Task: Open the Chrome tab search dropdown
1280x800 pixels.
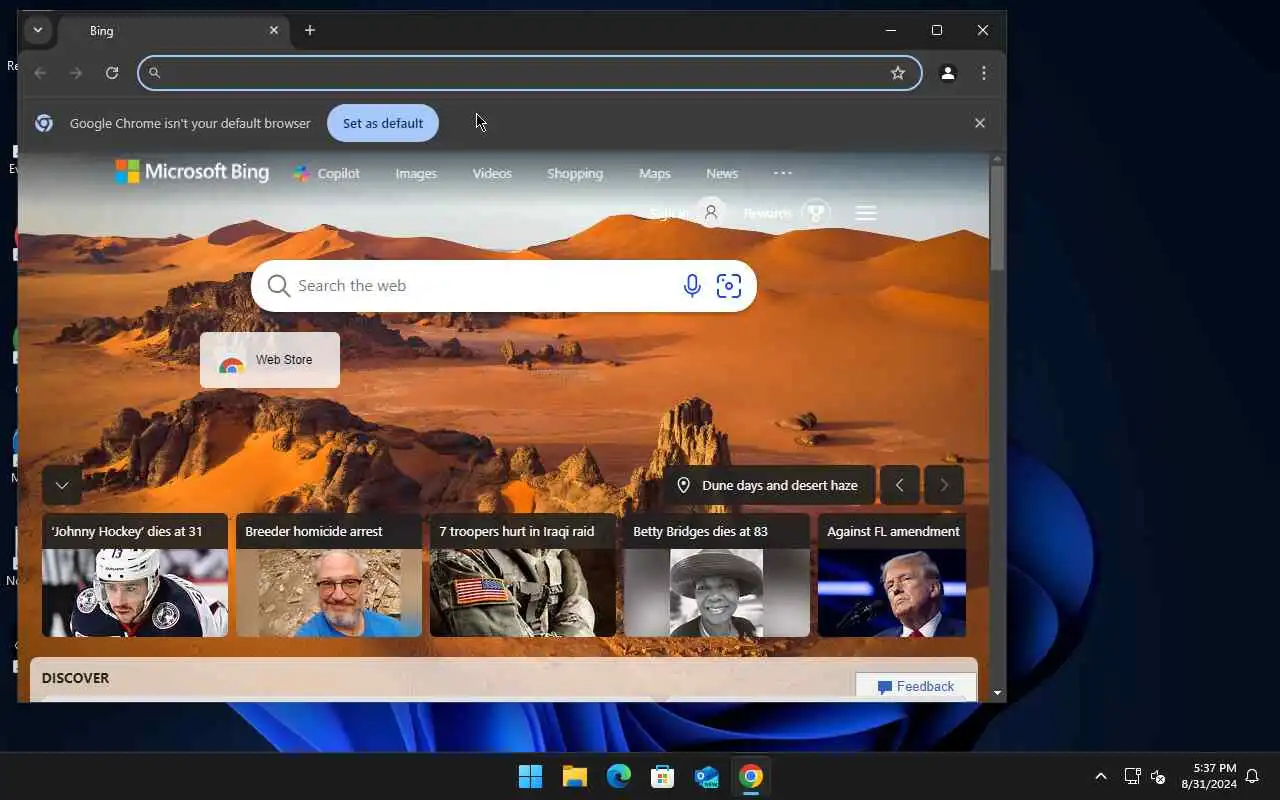Action: 38,30
